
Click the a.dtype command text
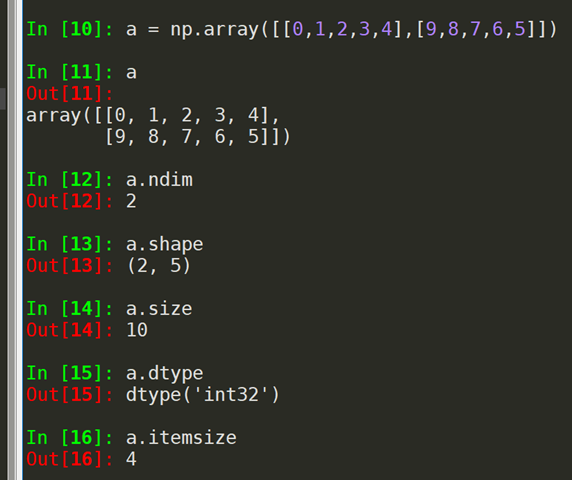pos(165,374)
